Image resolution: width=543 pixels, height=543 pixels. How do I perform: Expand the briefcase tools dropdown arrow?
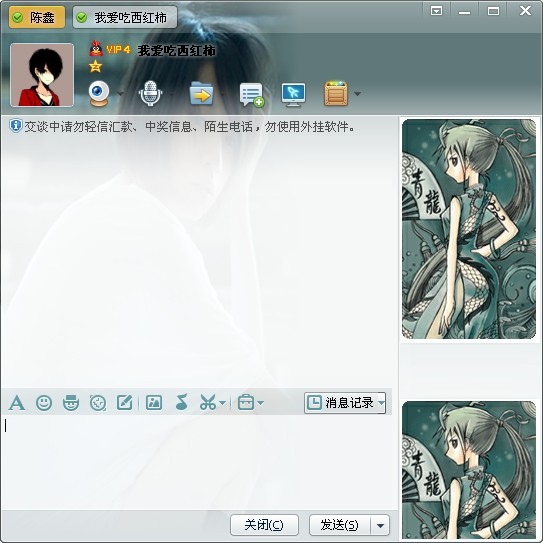coord(261,403)
